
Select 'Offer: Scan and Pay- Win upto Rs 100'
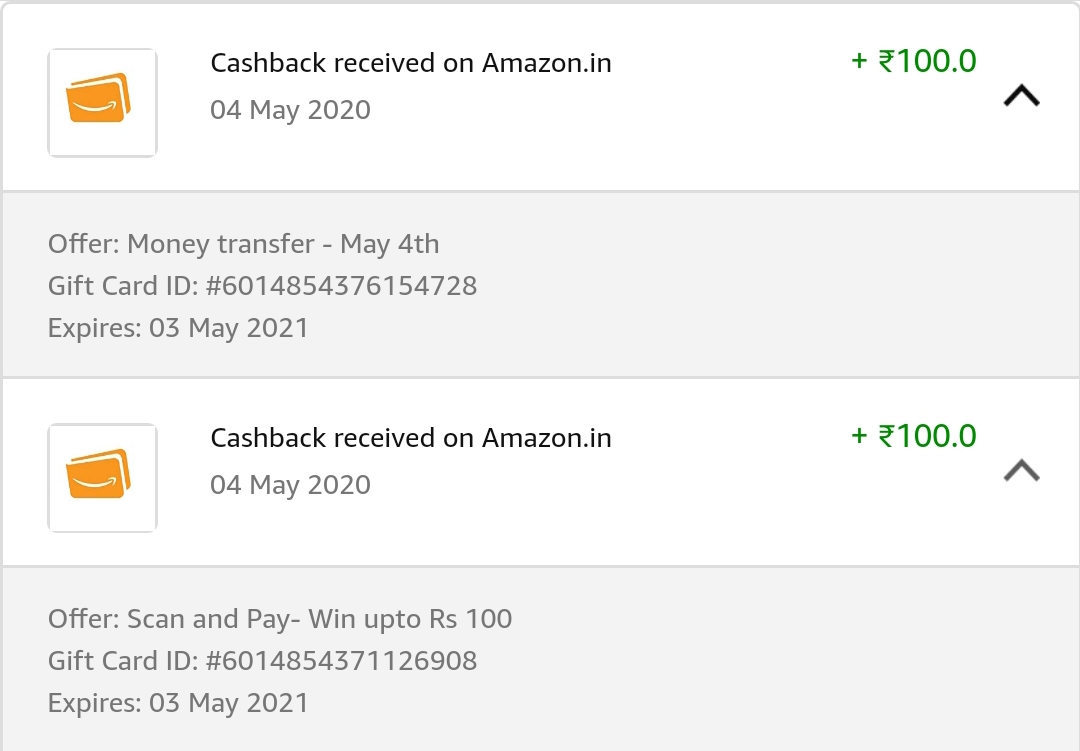coord(280,619)
